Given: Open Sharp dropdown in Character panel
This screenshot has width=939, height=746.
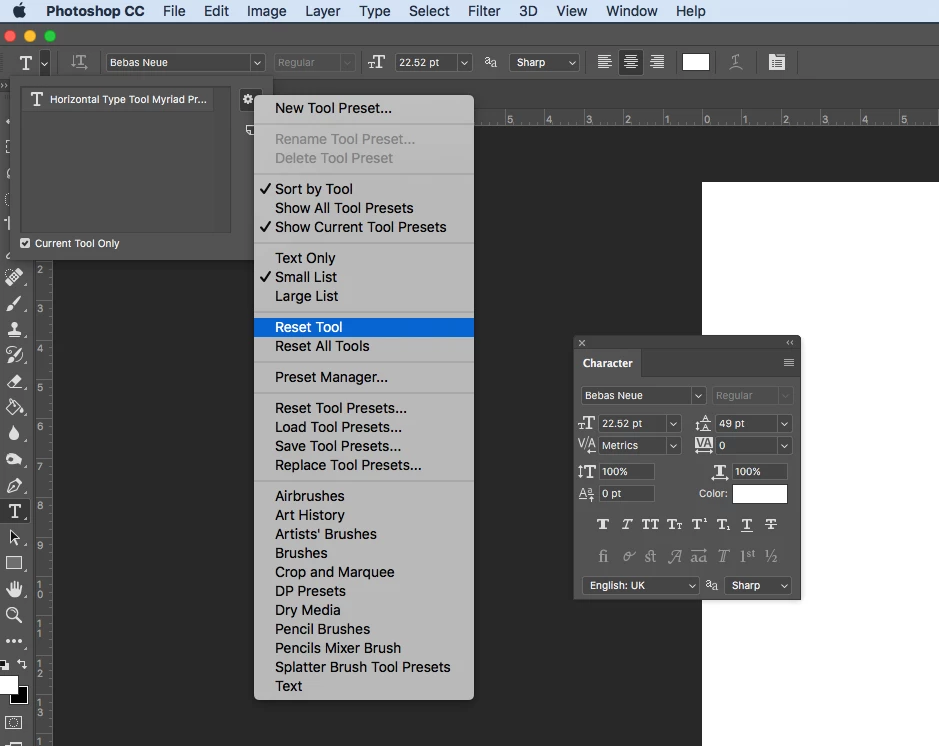Looking at the screenshot, I should pos(758,586).
